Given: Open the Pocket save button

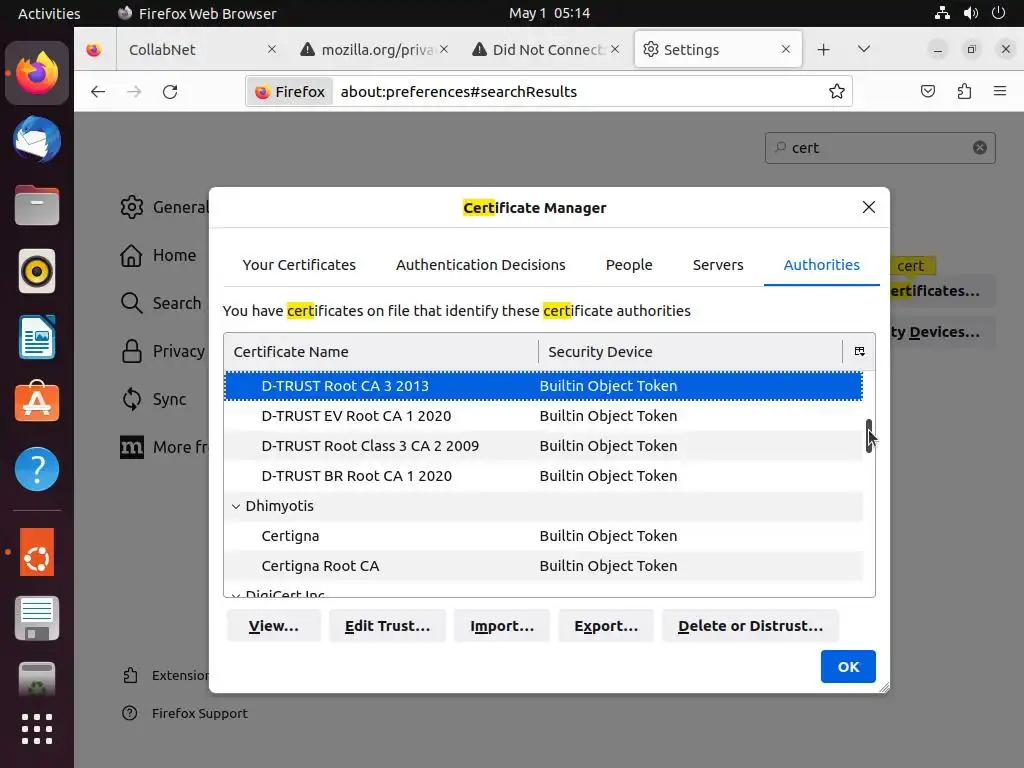Looking at the screenshot, I should [927, 91].
